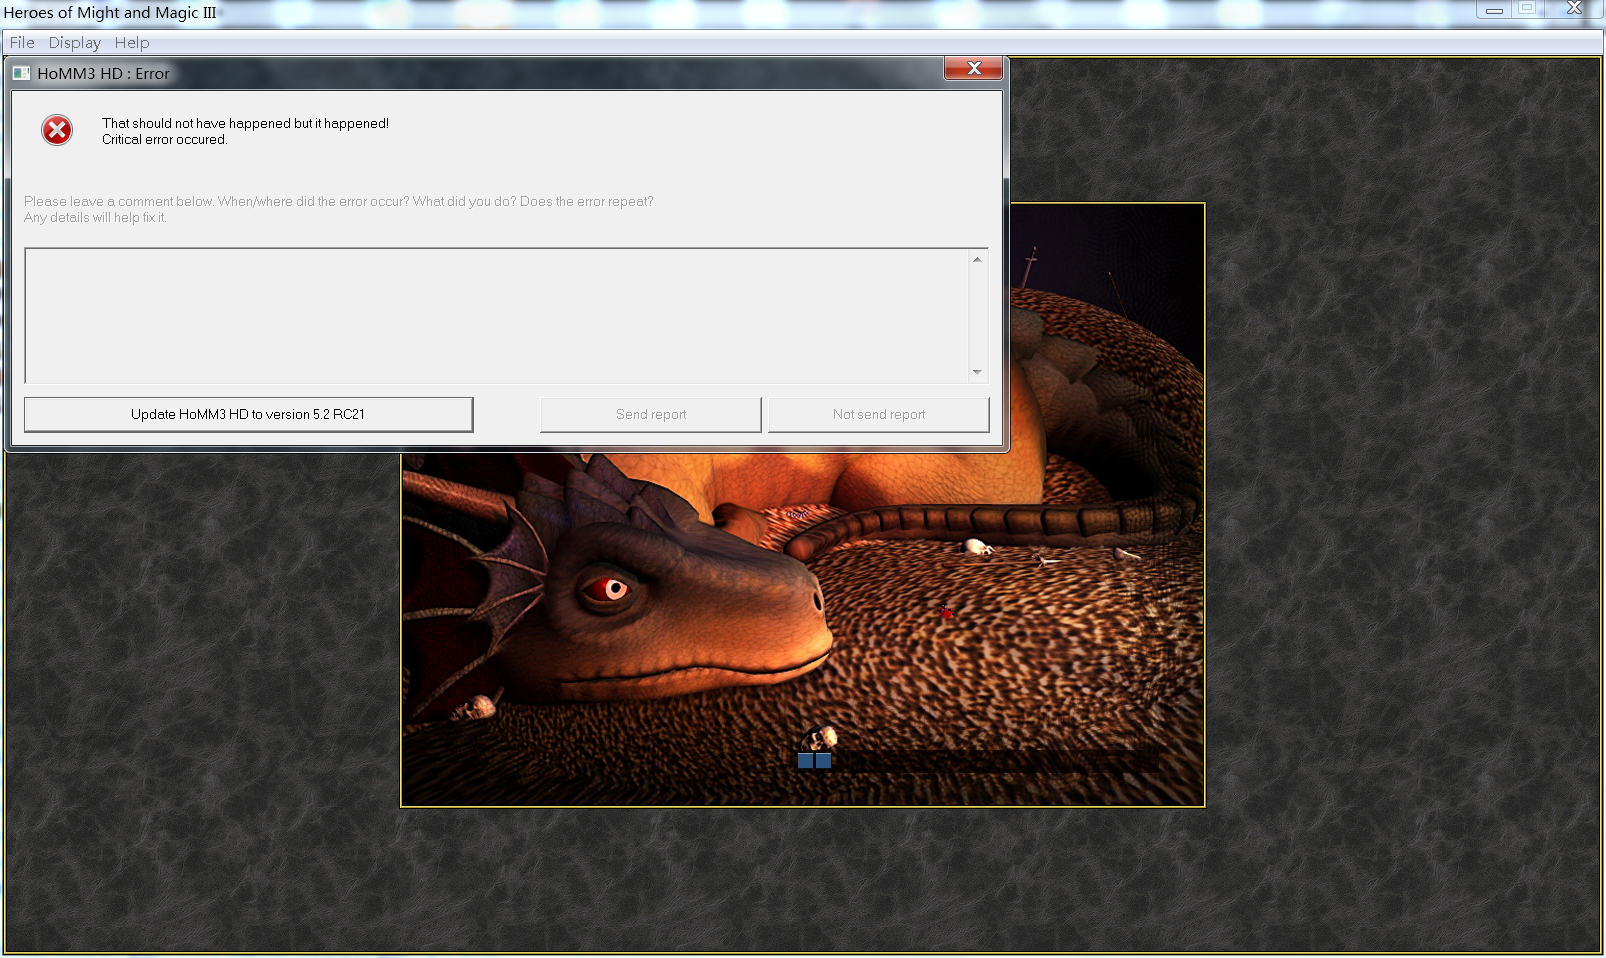Close the HoMM3 HD Error dialog

[x=974, y=68]
